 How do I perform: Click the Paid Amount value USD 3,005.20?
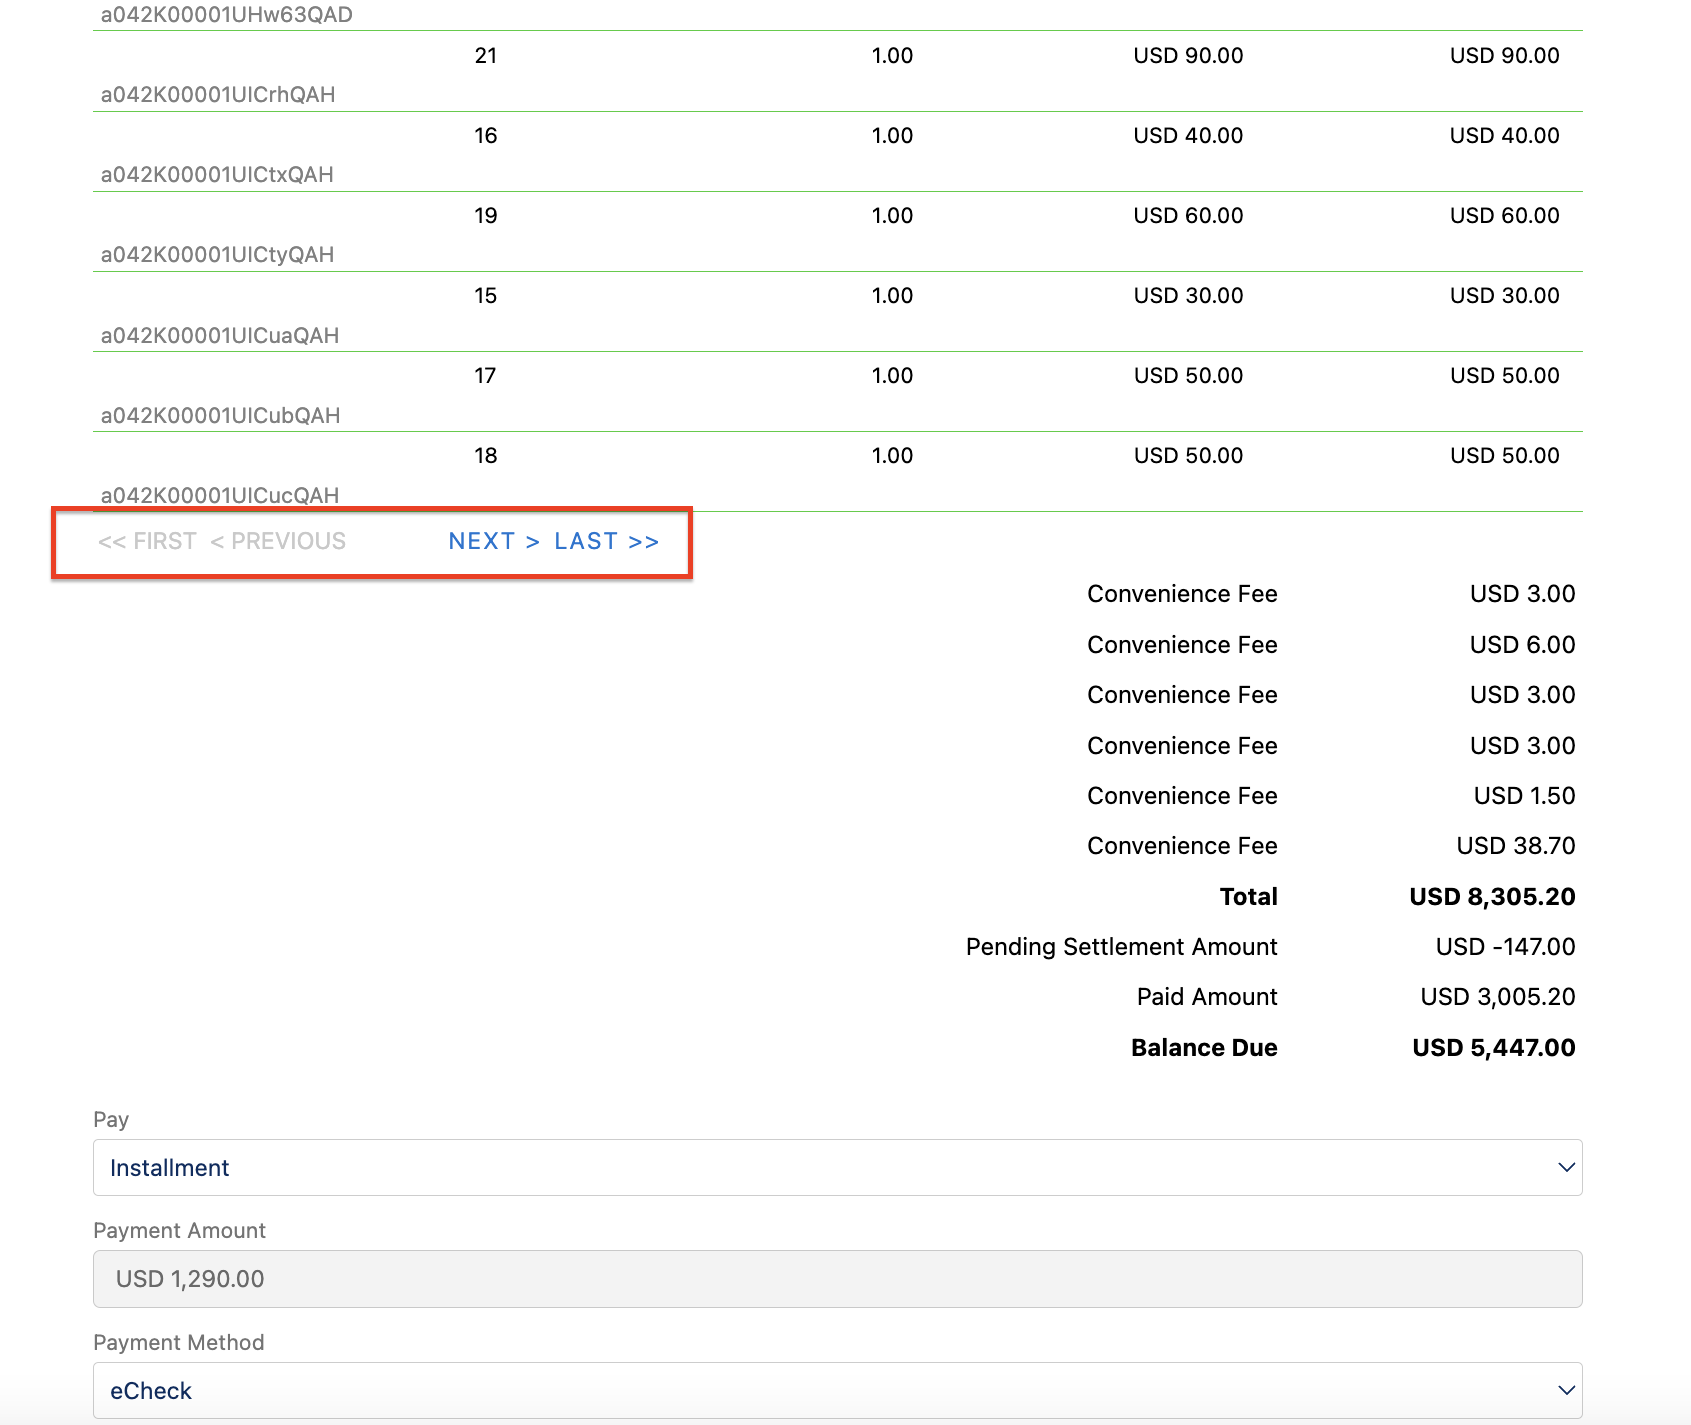tap(1497, 996)
